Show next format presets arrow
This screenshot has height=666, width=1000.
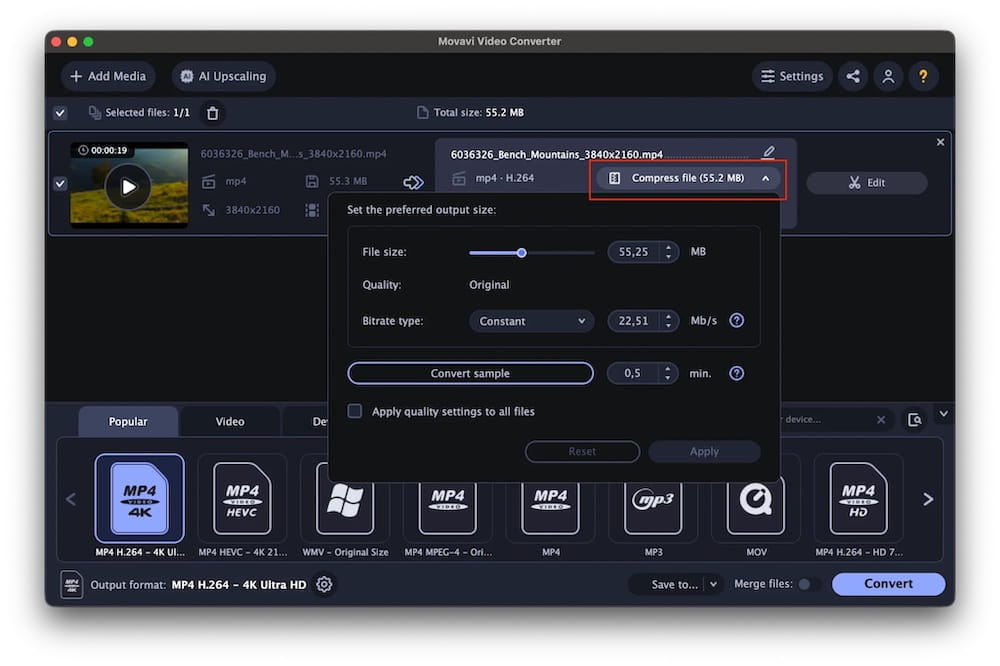click(x=928, y=500)
